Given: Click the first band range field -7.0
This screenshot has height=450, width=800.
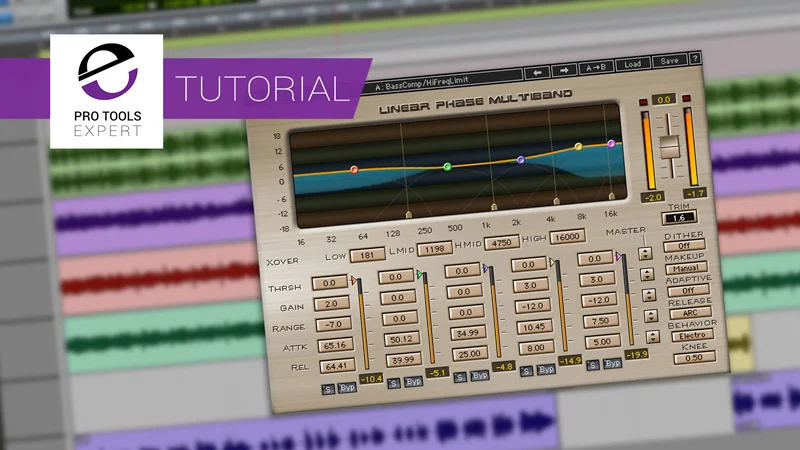Looking at the screenshot, I should [334, 324].
